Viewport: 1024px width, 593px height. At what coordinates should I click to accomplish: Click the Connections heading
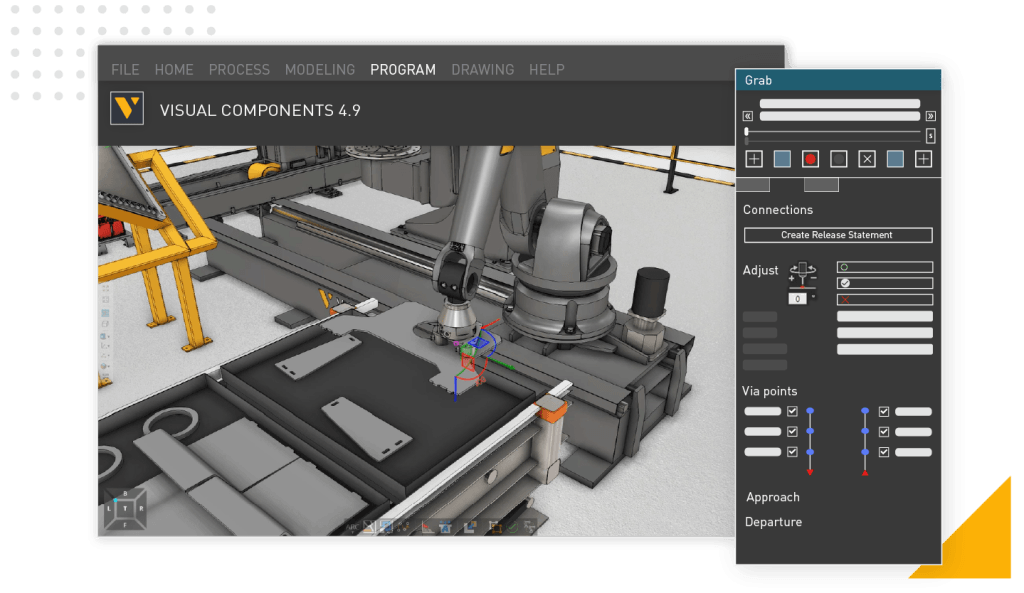coord(778,210)
